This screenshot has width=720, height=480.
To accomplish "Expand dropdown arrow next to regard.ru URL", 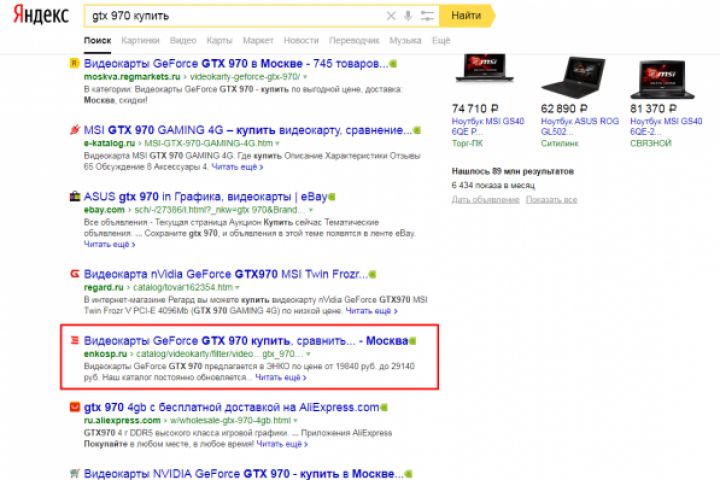I will pos(237,288).
